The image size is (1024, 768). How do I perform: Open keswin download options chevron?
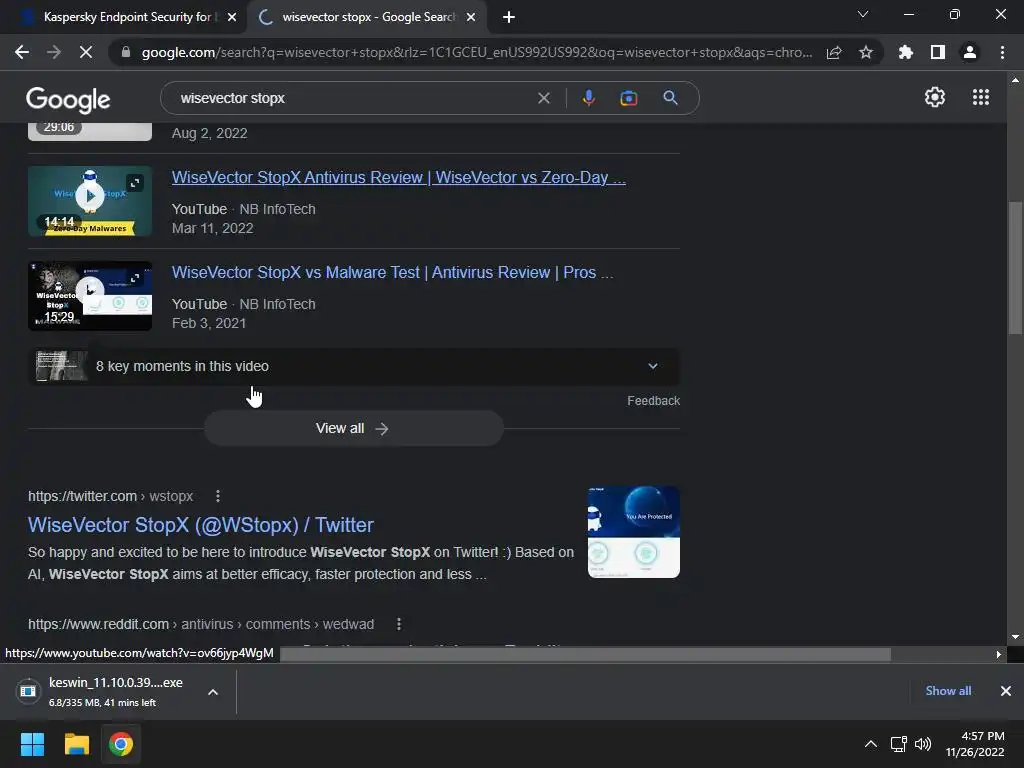tap(213, 692)
